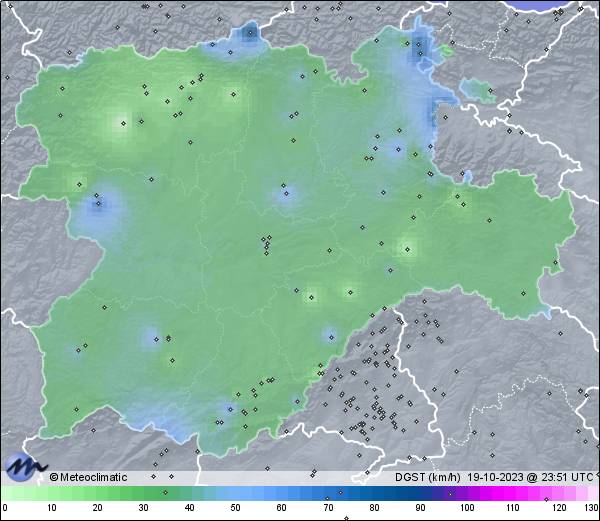The image size is (600, 521).
Task: Click the 20 label on the gust scale
Action: point(98,508)
